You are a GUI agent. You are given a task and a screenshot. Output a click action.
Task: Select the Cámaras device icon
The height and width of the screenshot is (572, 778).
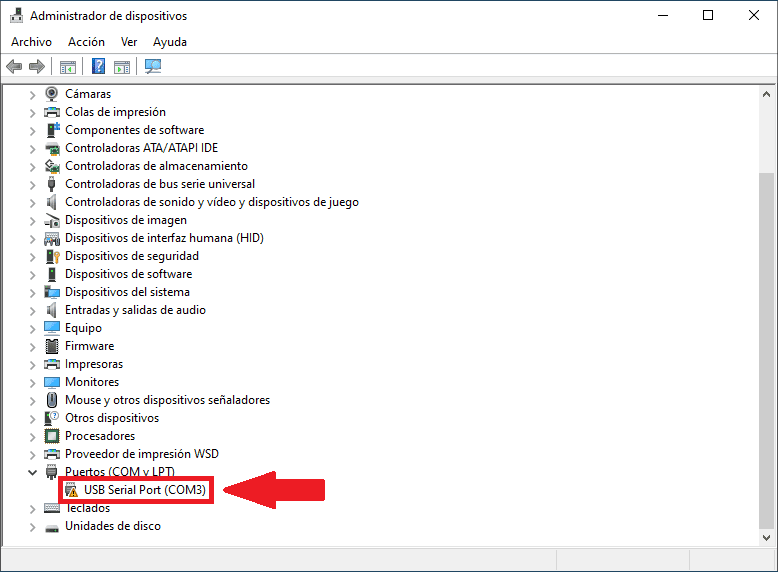click(52, 94)
